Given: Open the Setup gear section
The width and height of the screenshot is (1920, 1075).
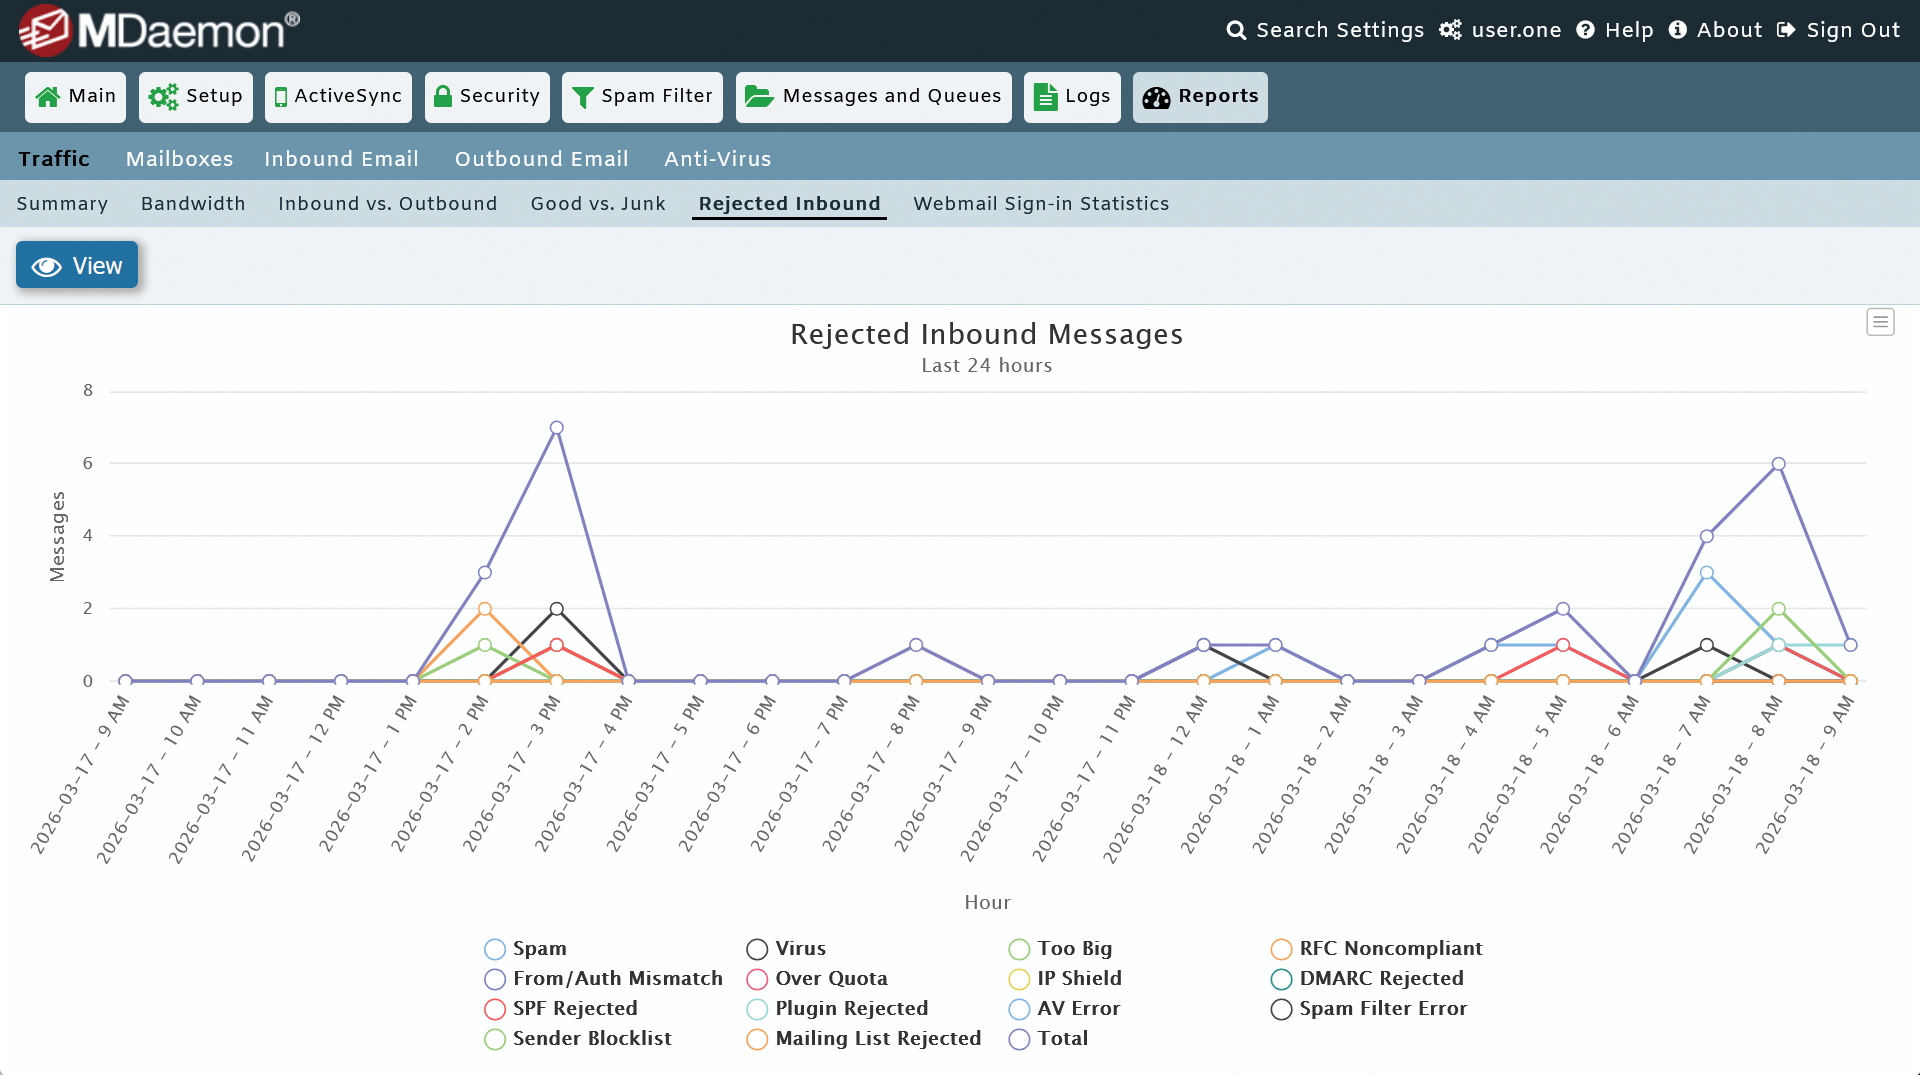Looking at the screenshot, I should point(195,96).
